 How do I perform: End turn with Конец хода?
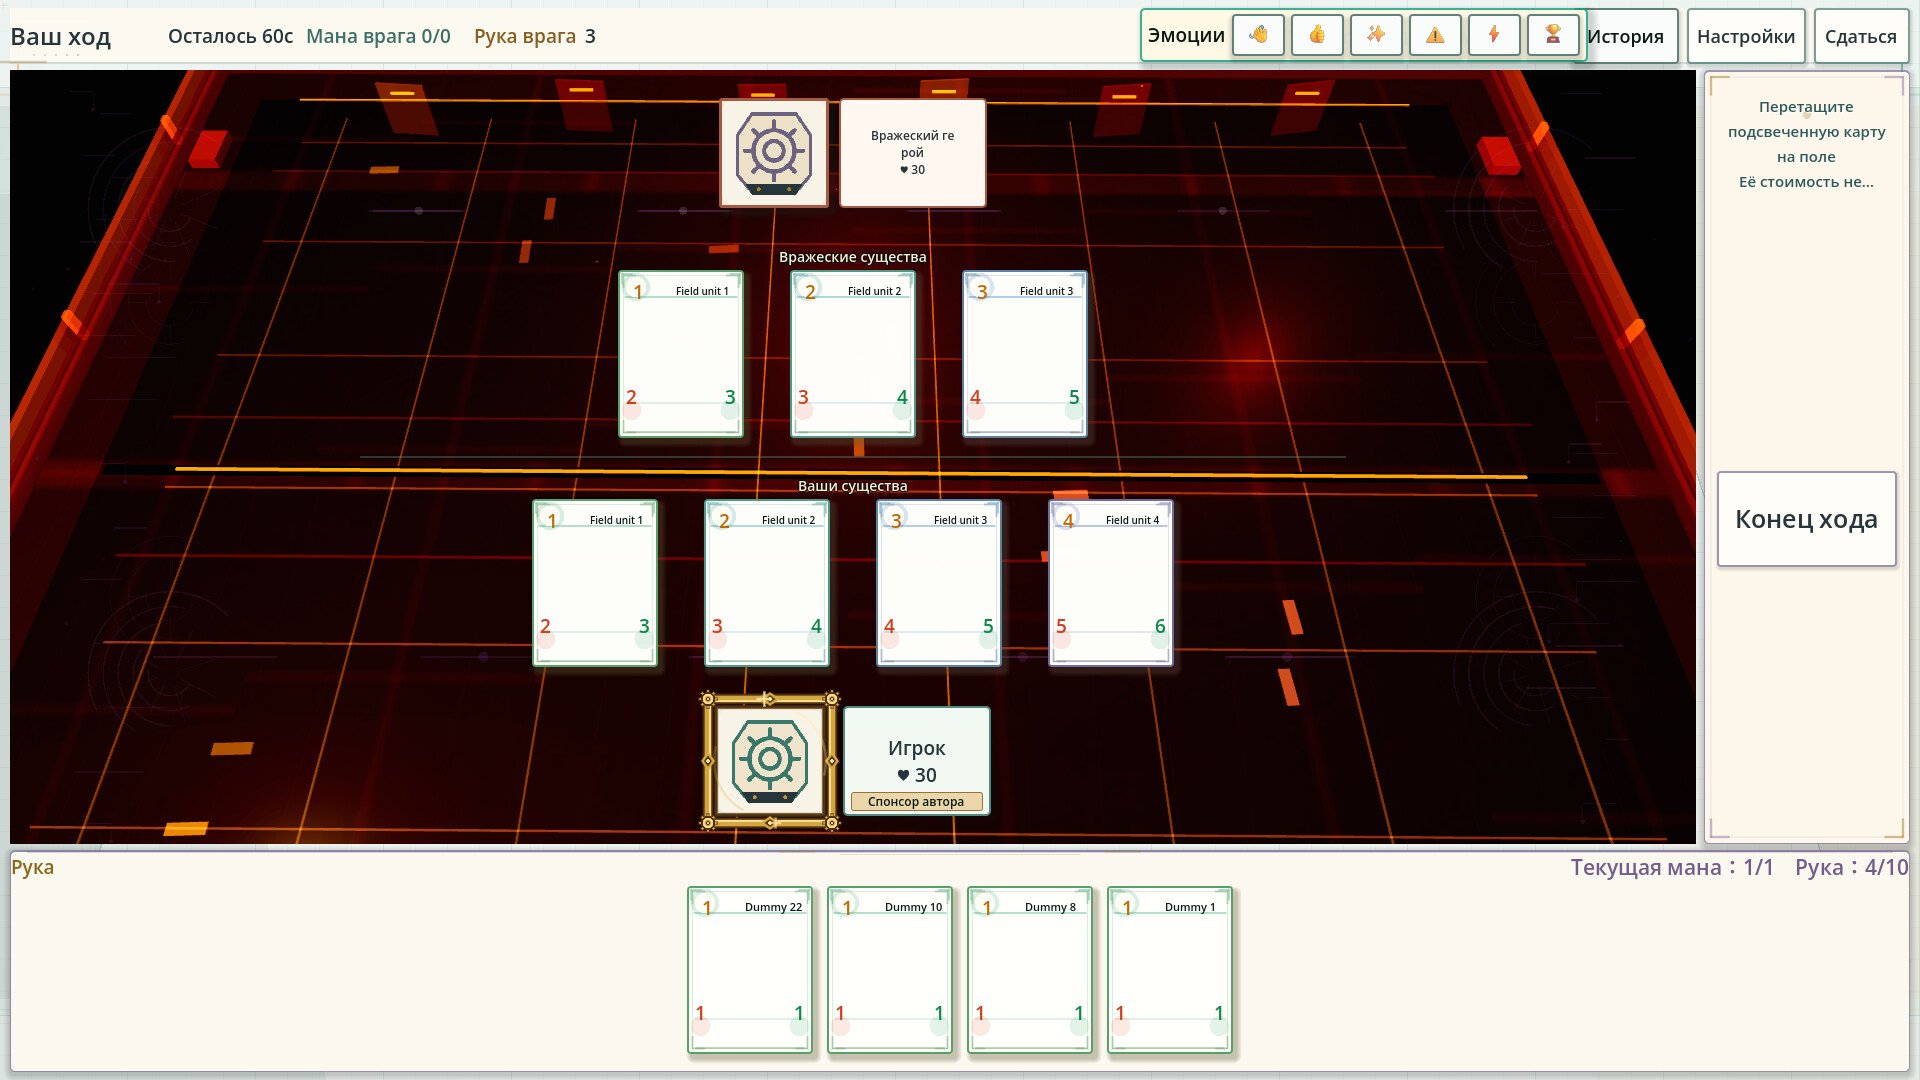tap(1806, 519)
